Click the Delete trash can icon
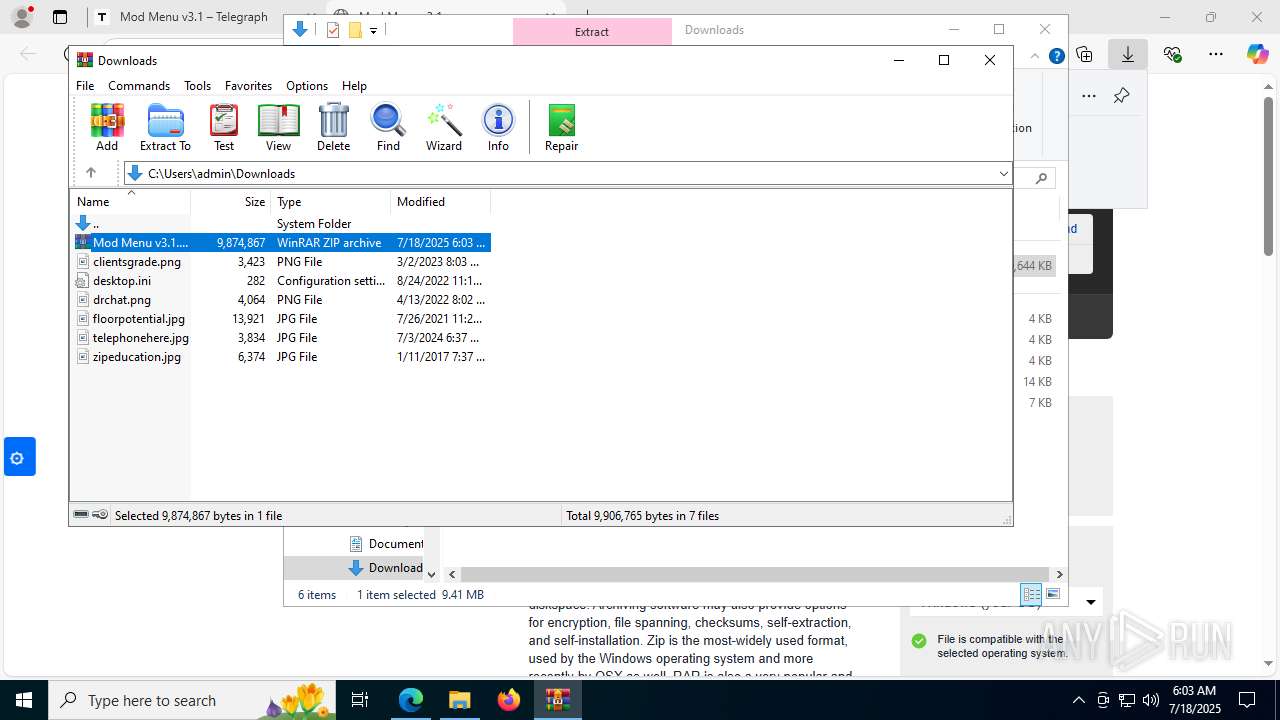Screen dimensions: 1280x720 tap(333, 127)
